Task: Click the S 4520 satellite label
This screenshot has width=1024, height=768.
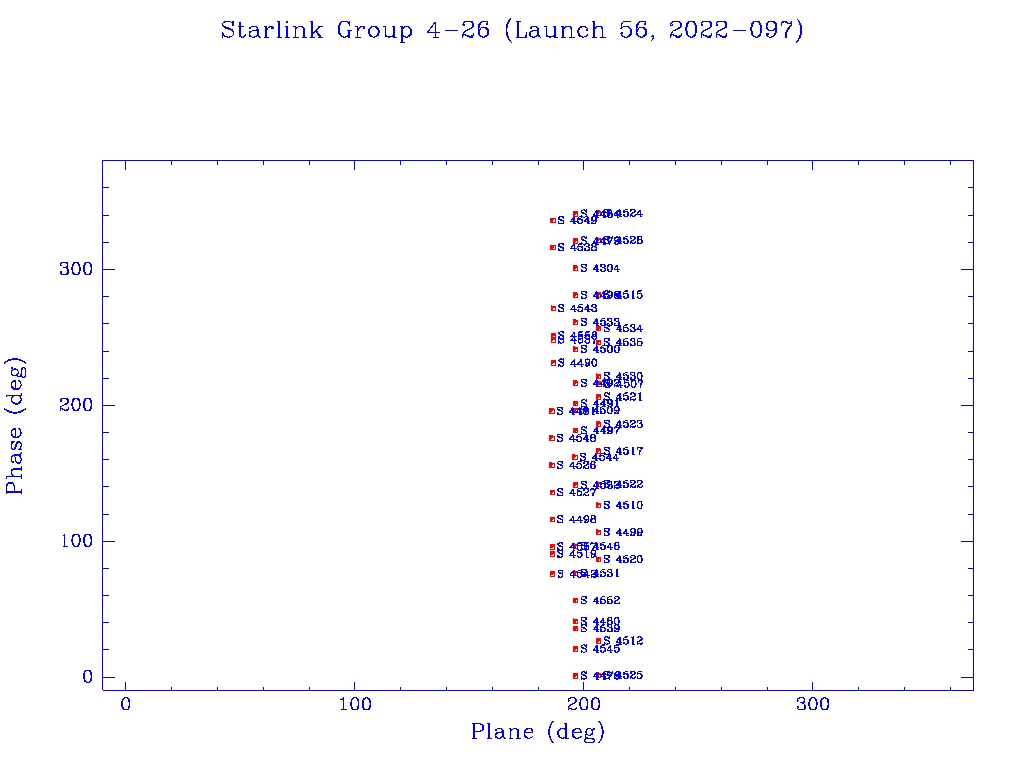Action: coord(623,560)
